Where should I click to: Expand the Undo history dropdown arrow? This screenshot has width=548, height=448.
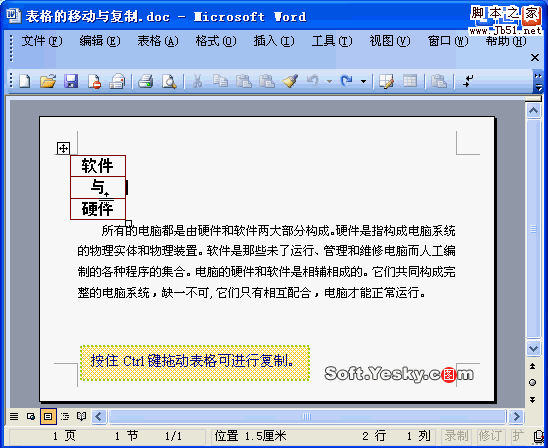tap(329, 81)
